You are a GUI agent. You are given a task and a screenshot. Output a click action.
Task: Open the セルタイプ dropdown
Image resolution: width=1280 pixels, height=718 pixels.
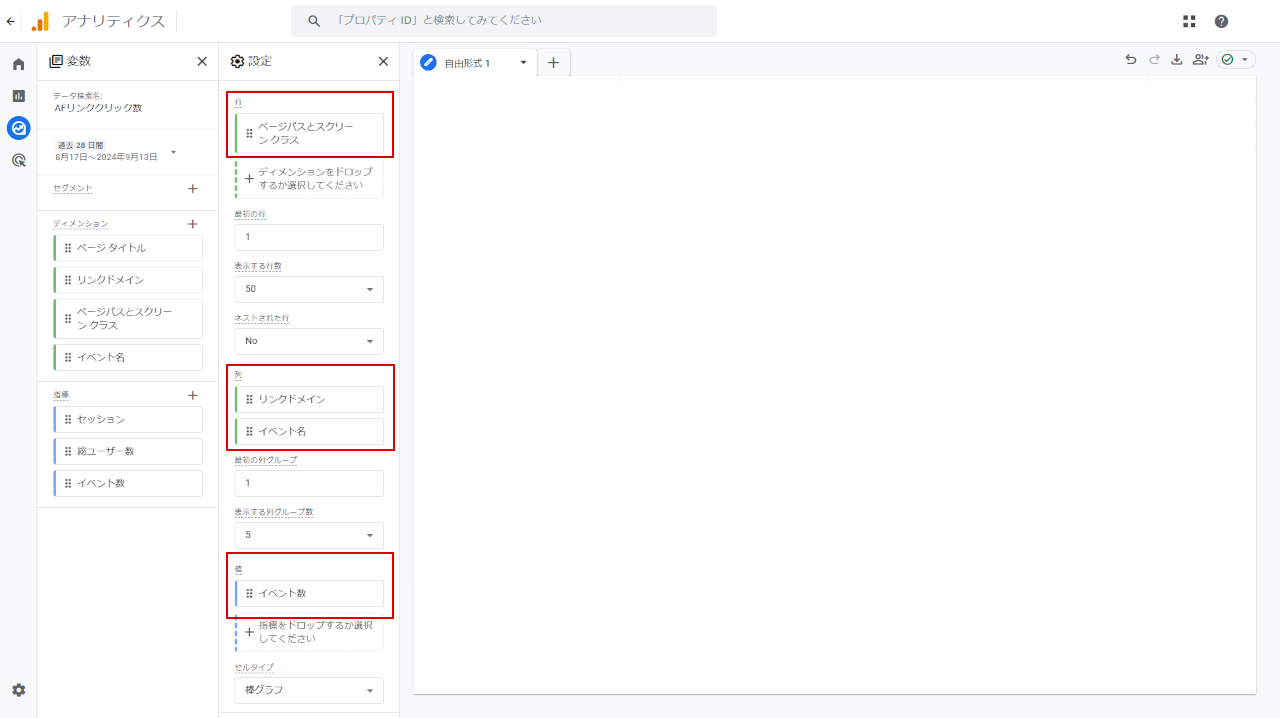(309, 690)
